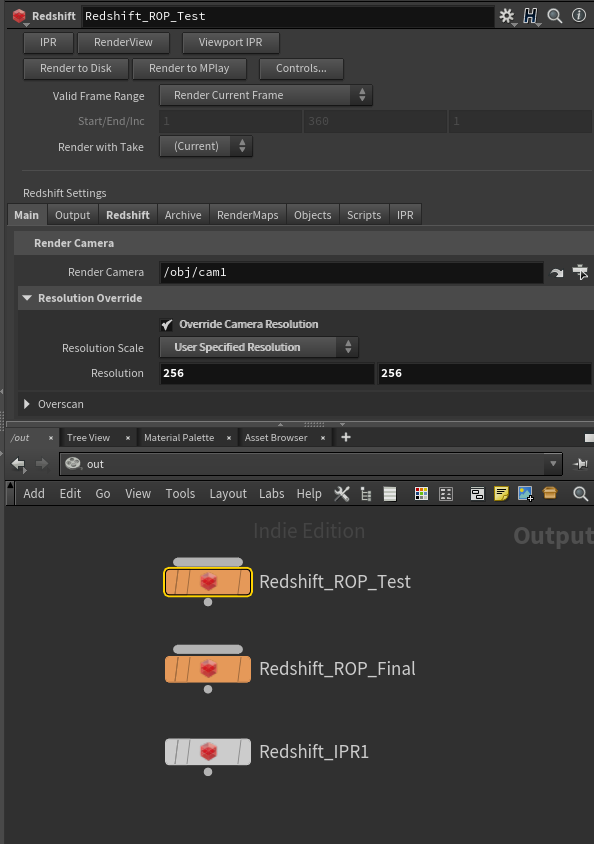Screen dimensions: 594x844
Task: Click the network box icon
Action: click(477, 494)
